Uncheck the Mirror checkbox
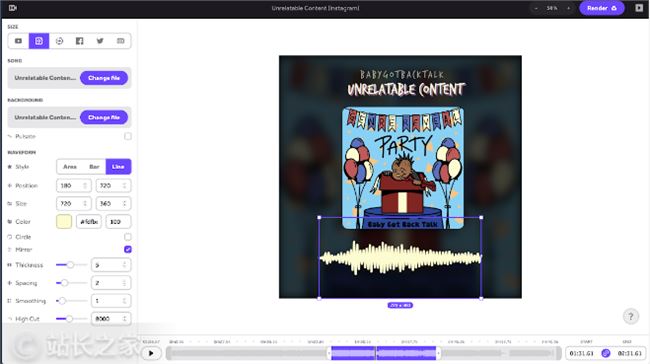650x364 pixels. (x=128, y=249)
